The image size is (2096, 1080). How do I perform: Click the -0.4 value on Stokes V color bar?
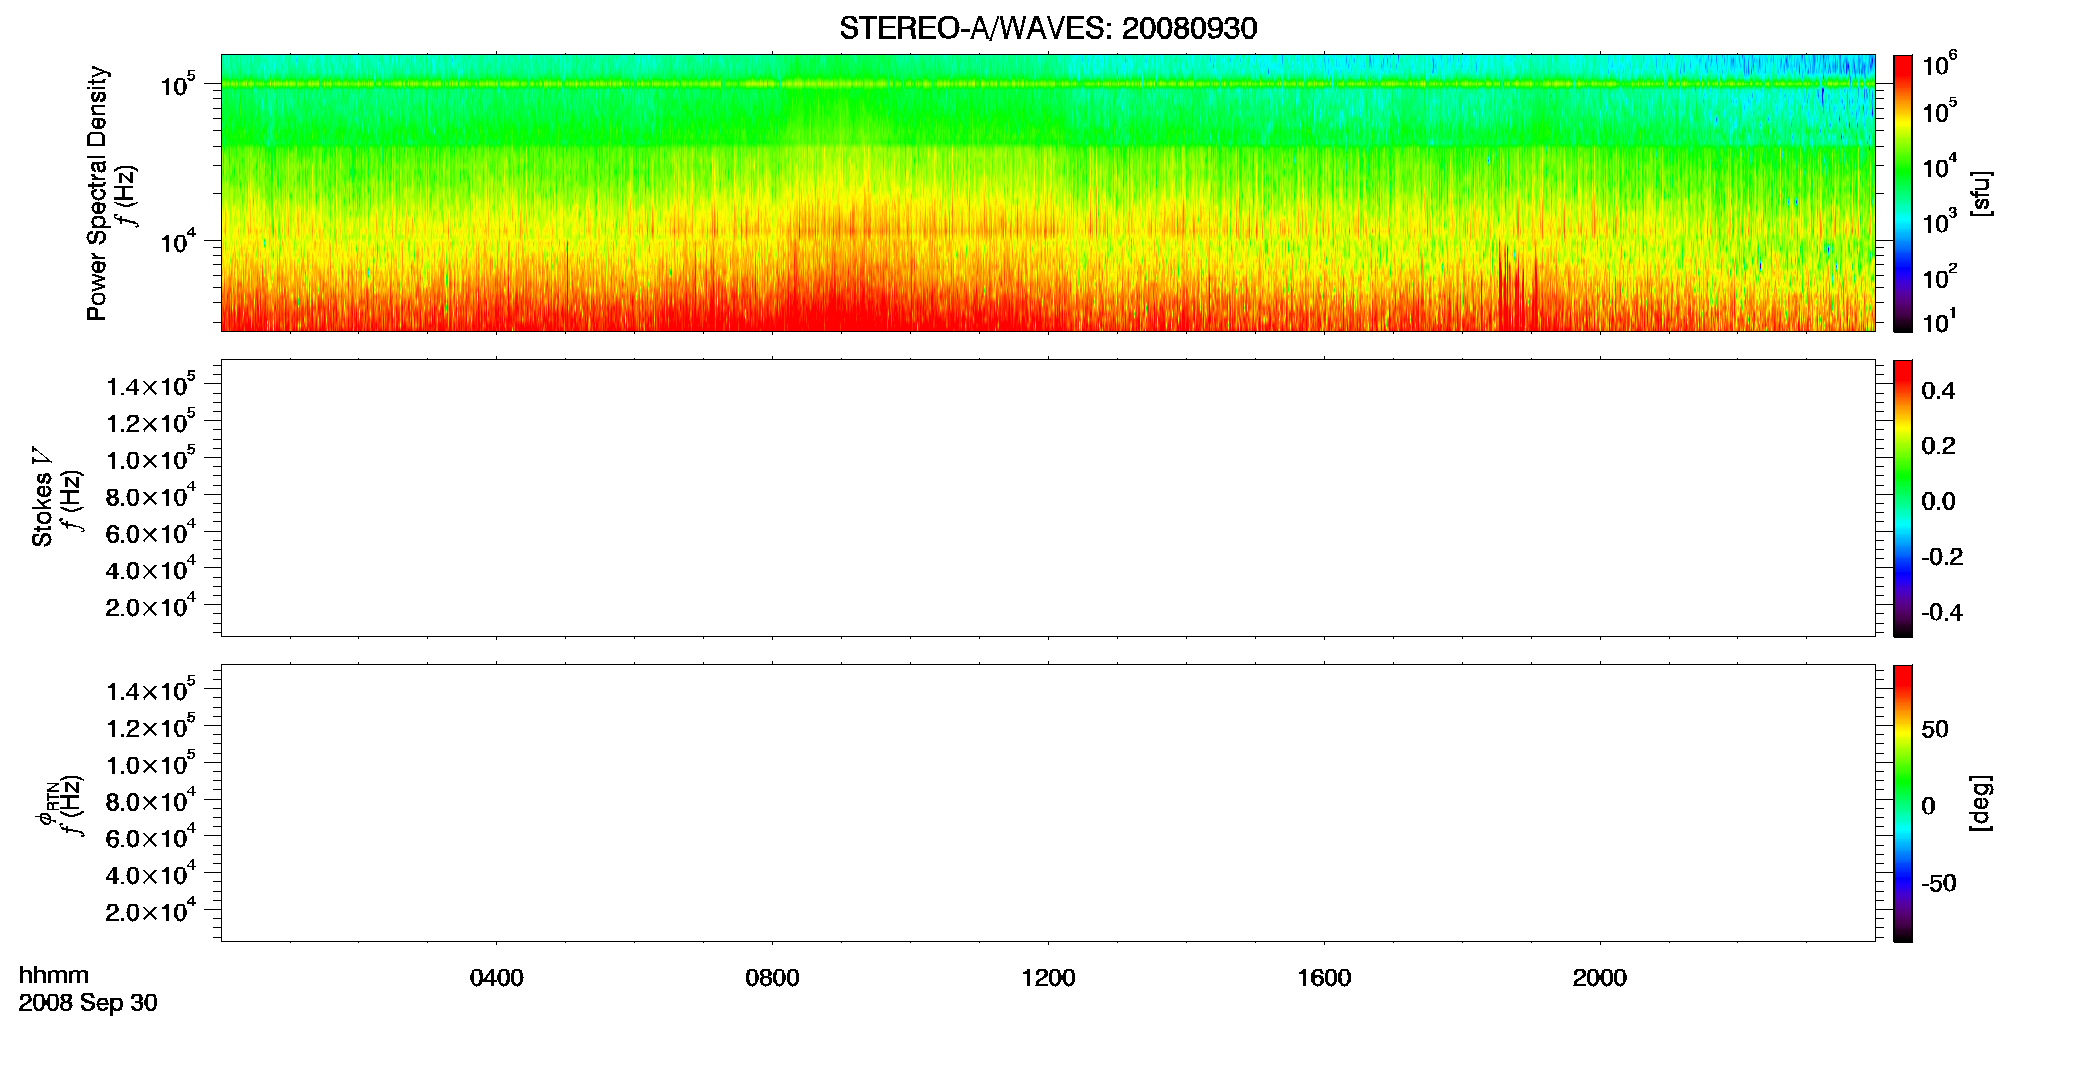[1942, 612]
